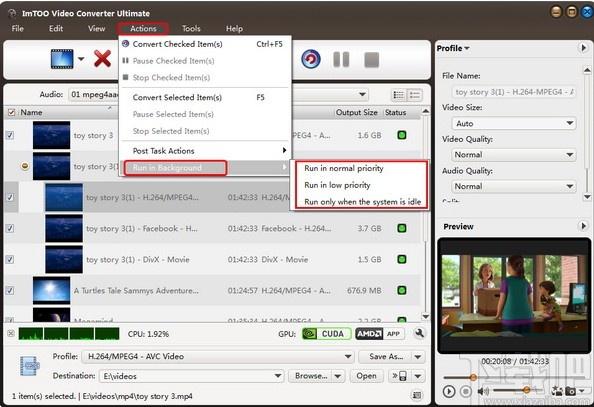Stop the preview playback
The image size is (594, 407).
pos(466,391)
